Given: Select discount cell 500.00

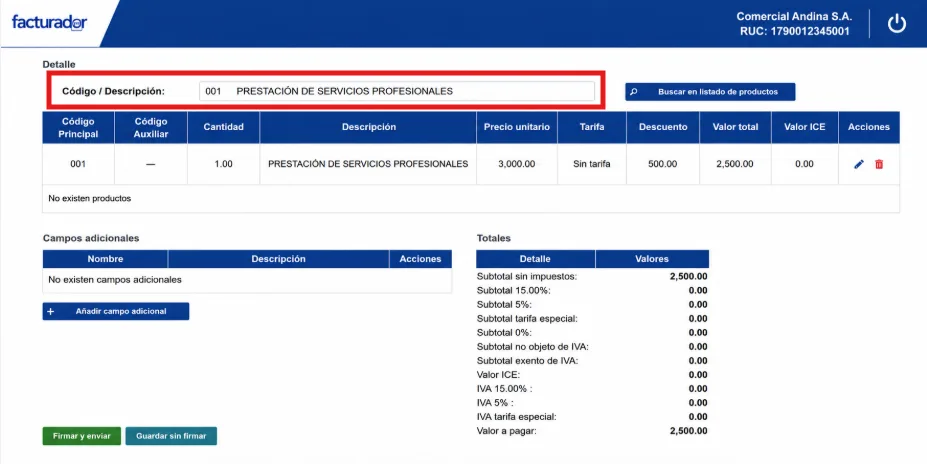Looking at the screenshot, I should 663,164.
